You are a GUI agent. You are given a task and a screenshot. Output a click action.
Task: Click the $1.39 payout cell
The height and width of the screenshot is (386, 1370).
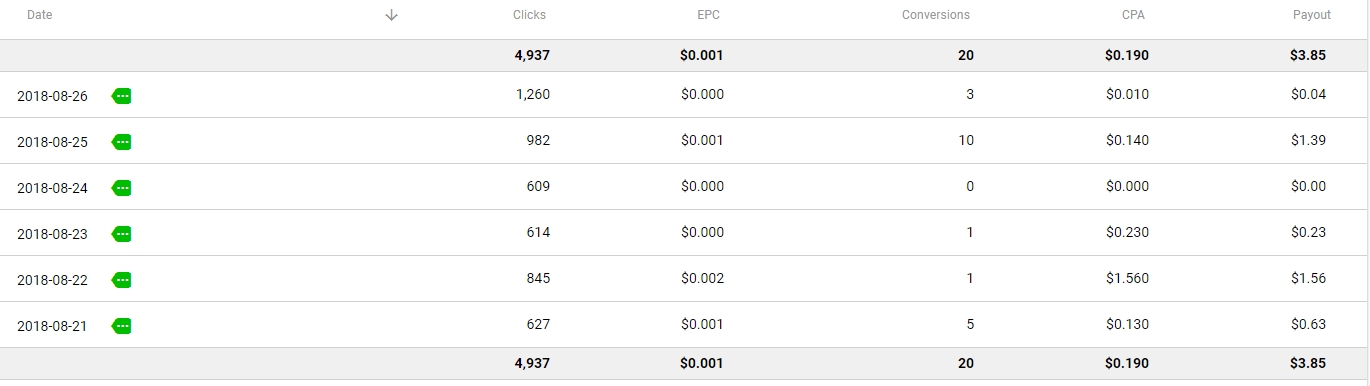coord(1309,141)
